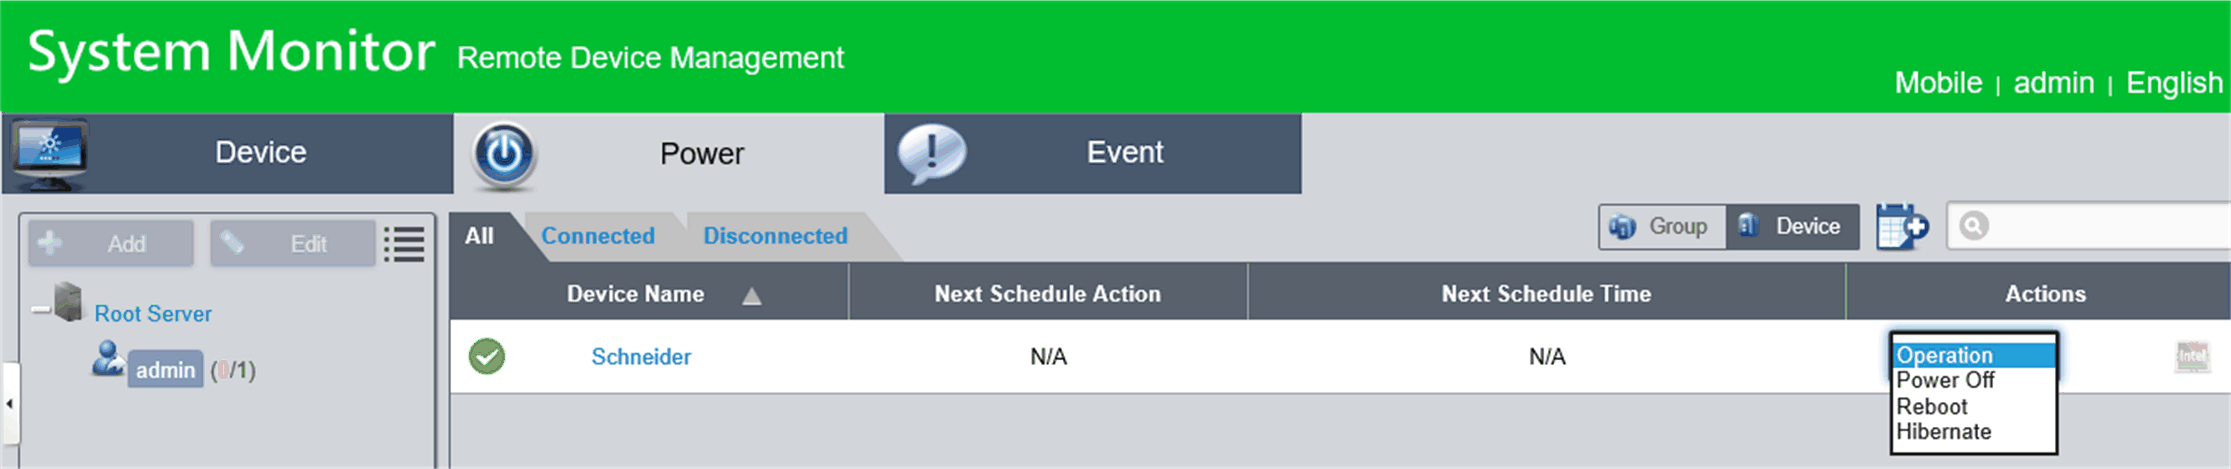Click the search magnifier icon
Screen dimensions: 2231x469
coord(1973,226)
